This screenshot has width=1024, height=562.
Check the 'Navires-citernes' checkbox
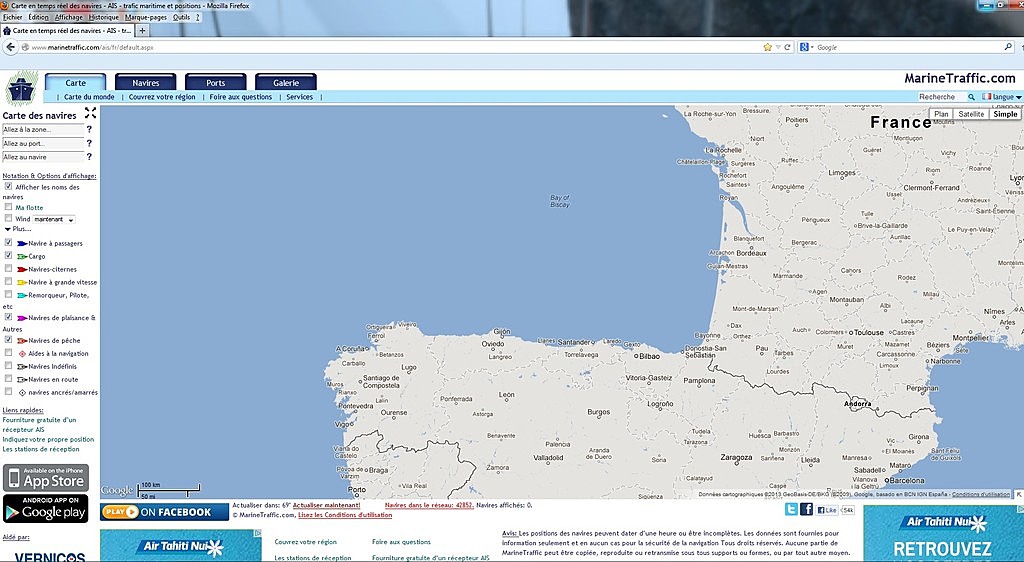[8, 268]
